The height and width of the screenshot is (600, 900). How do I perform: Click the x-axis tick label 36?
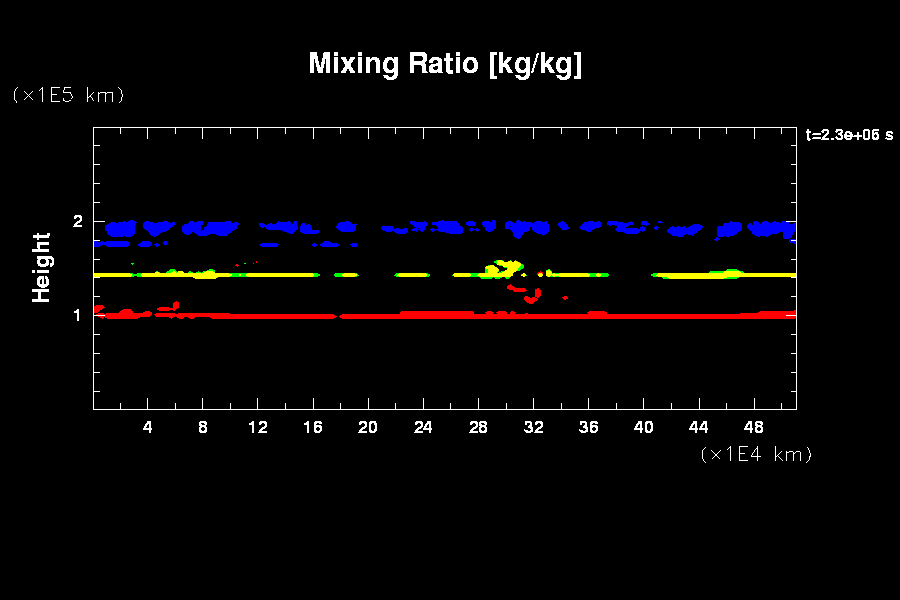(x=588, y=428)
